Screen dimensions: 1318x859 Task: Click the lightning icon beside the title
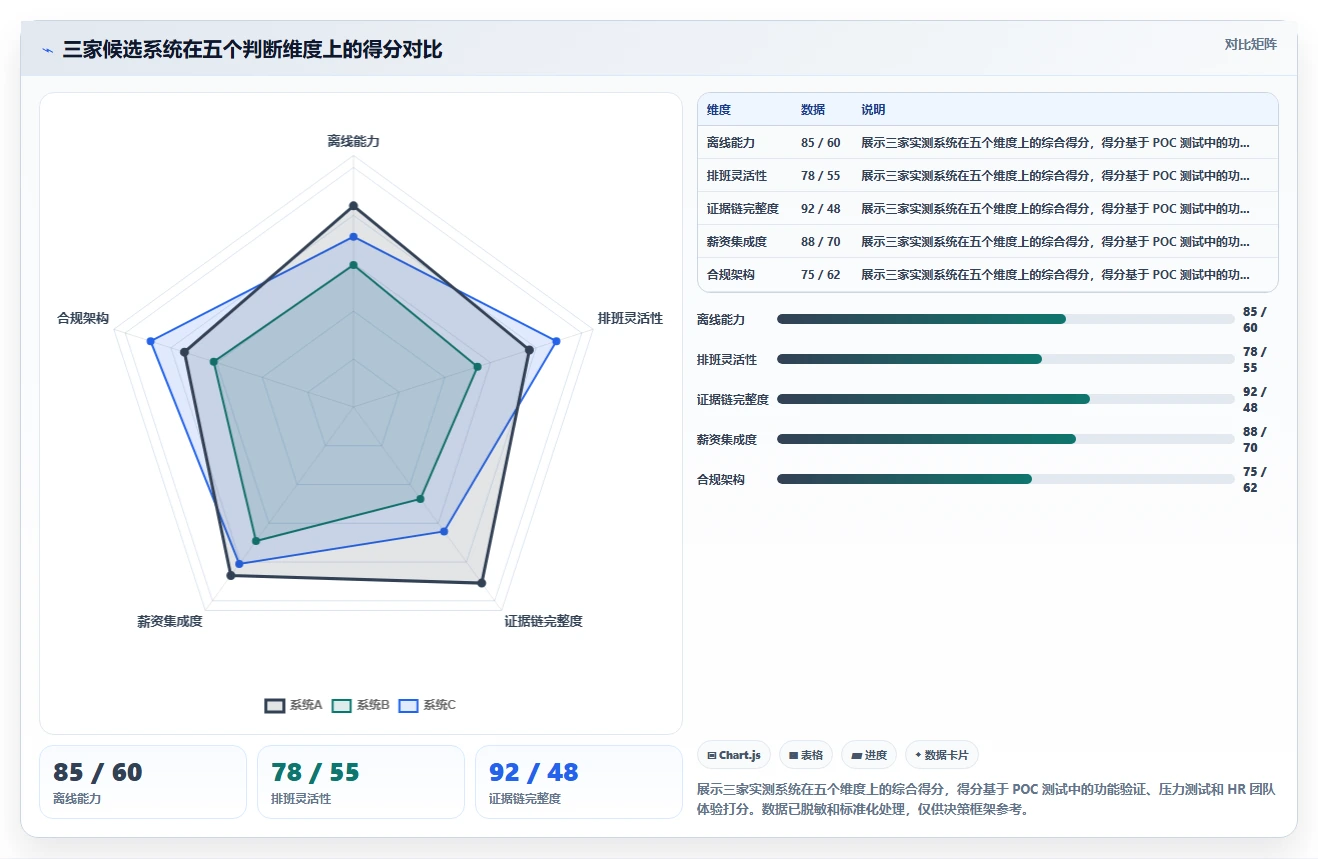pyautogui.click(x=47, y=50)
